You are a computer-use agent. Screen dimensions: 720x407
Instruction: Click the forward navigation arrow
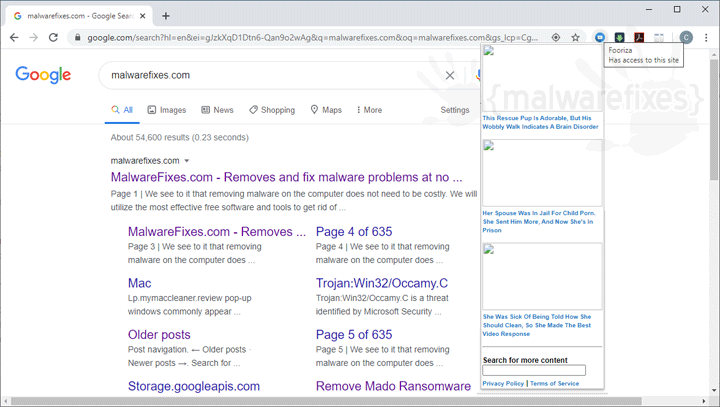point(34,38)
